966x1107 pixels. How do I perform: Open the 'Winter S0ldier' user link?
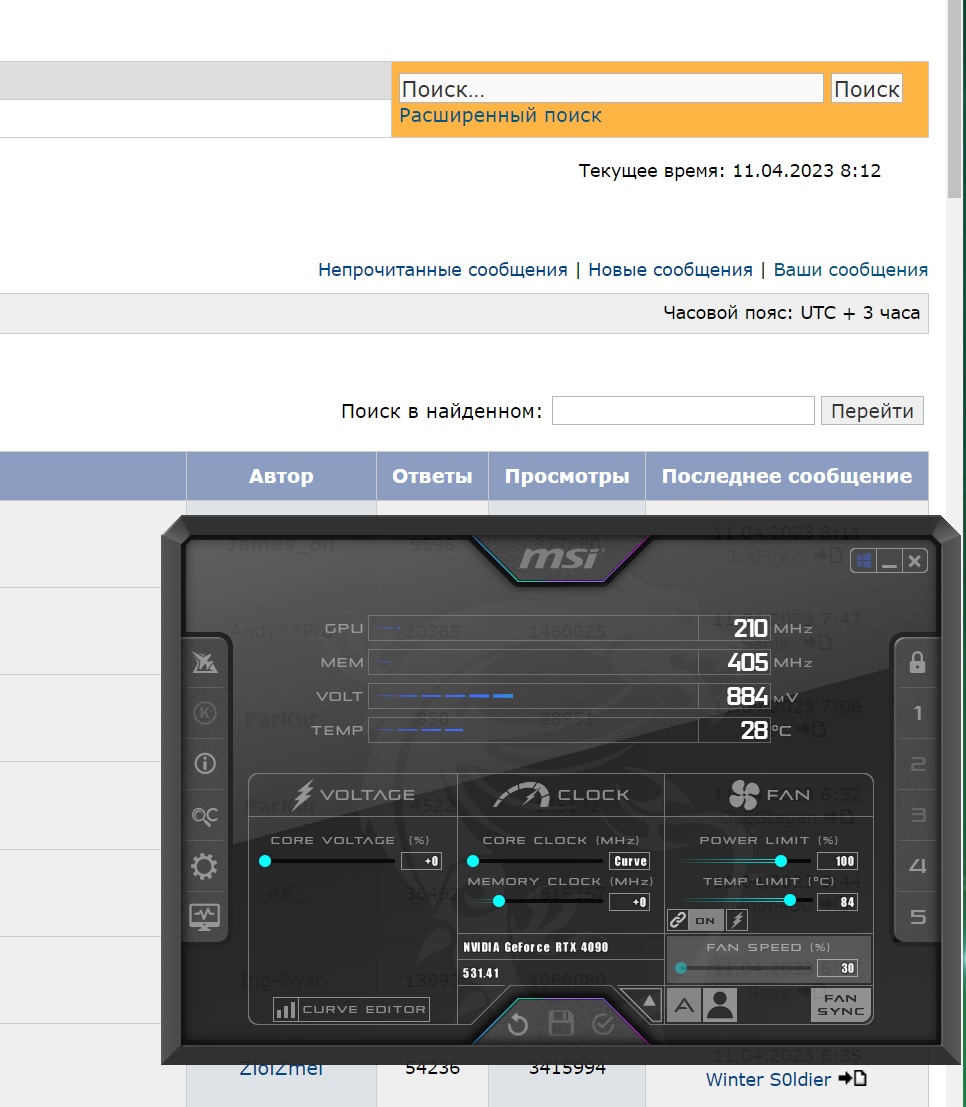coord(768,1079)
